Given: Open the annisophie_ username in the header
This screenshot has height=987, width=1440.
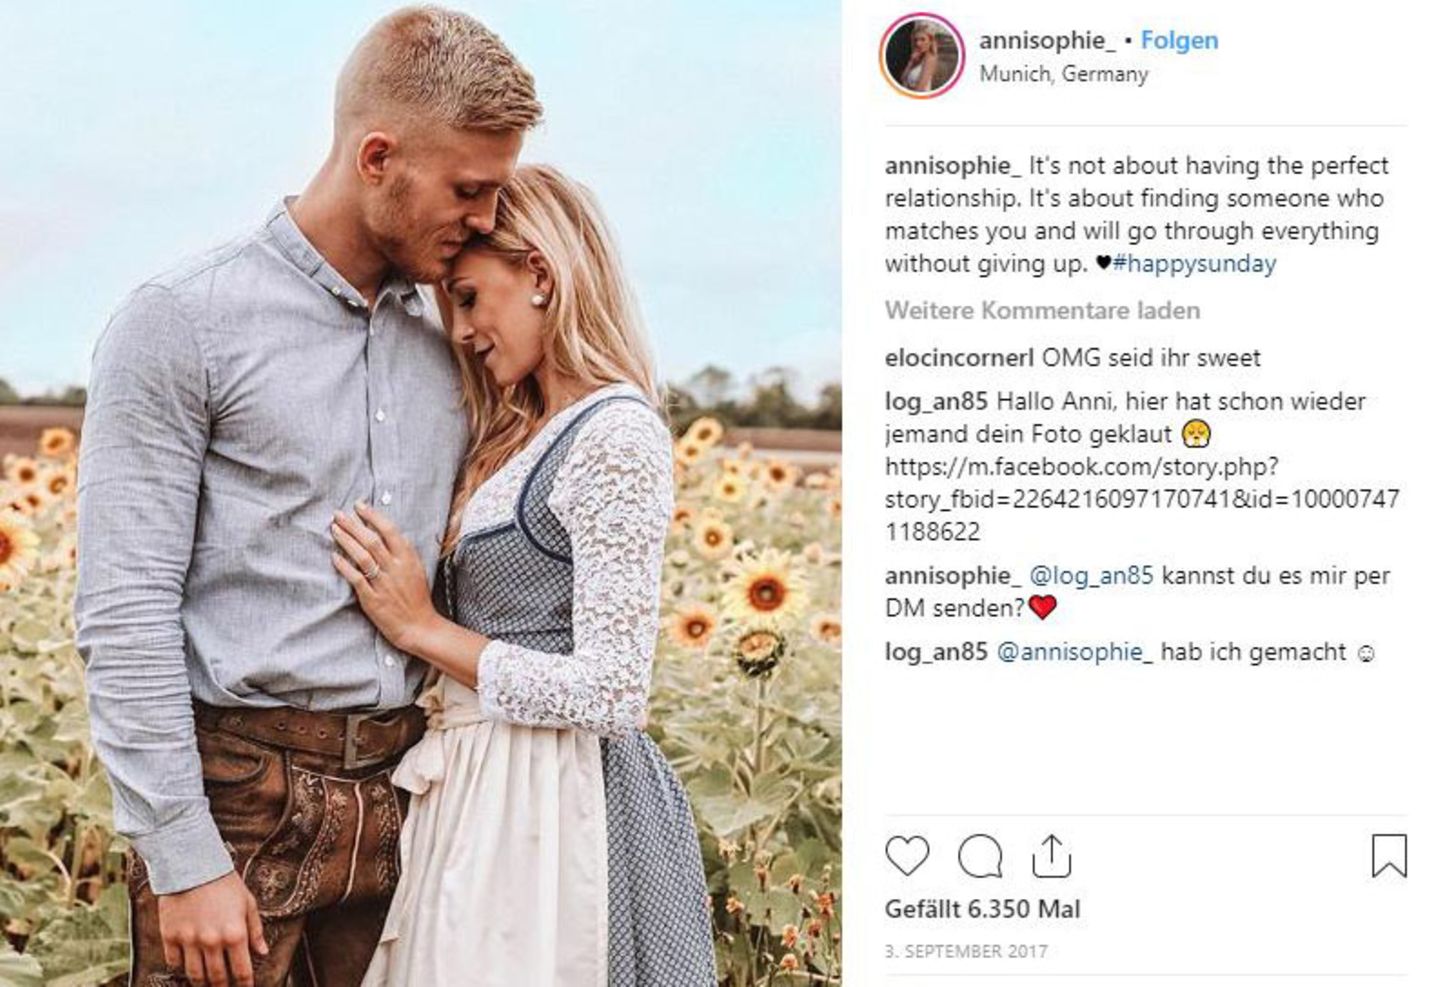Looking at the screenshot, I should (1047, 41).
